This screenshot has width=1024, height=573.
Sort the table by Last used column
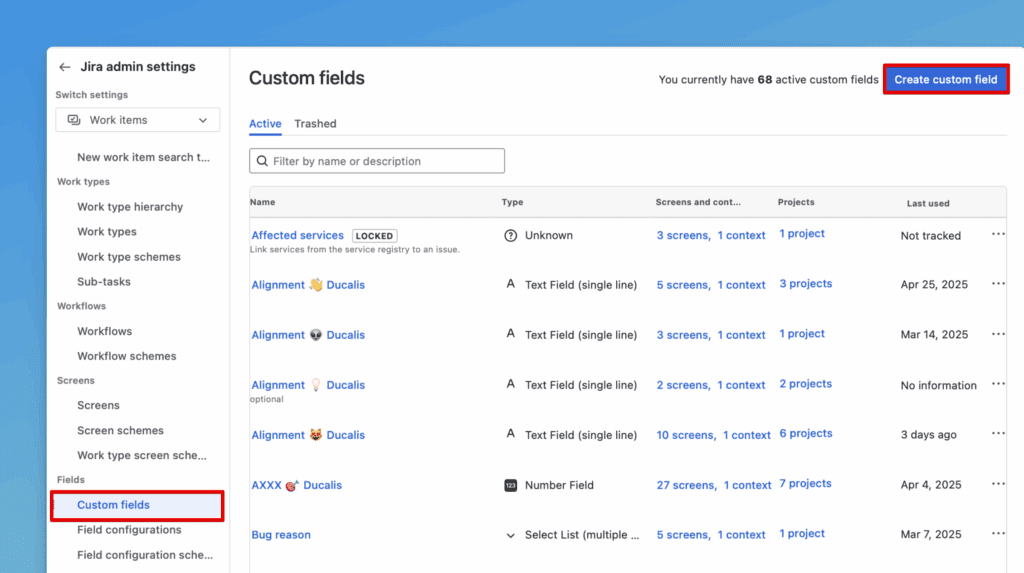pos(928,203)
